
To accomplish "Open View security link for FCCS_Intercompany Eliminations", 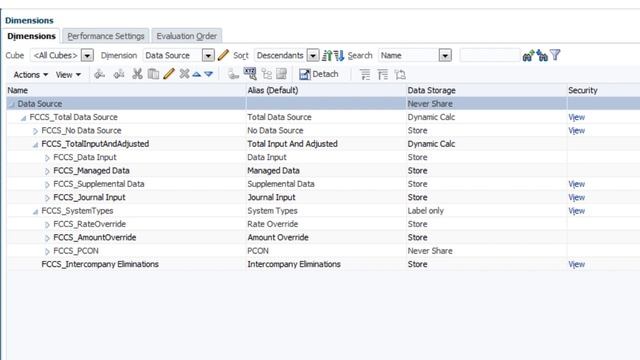I will [576, 264].
